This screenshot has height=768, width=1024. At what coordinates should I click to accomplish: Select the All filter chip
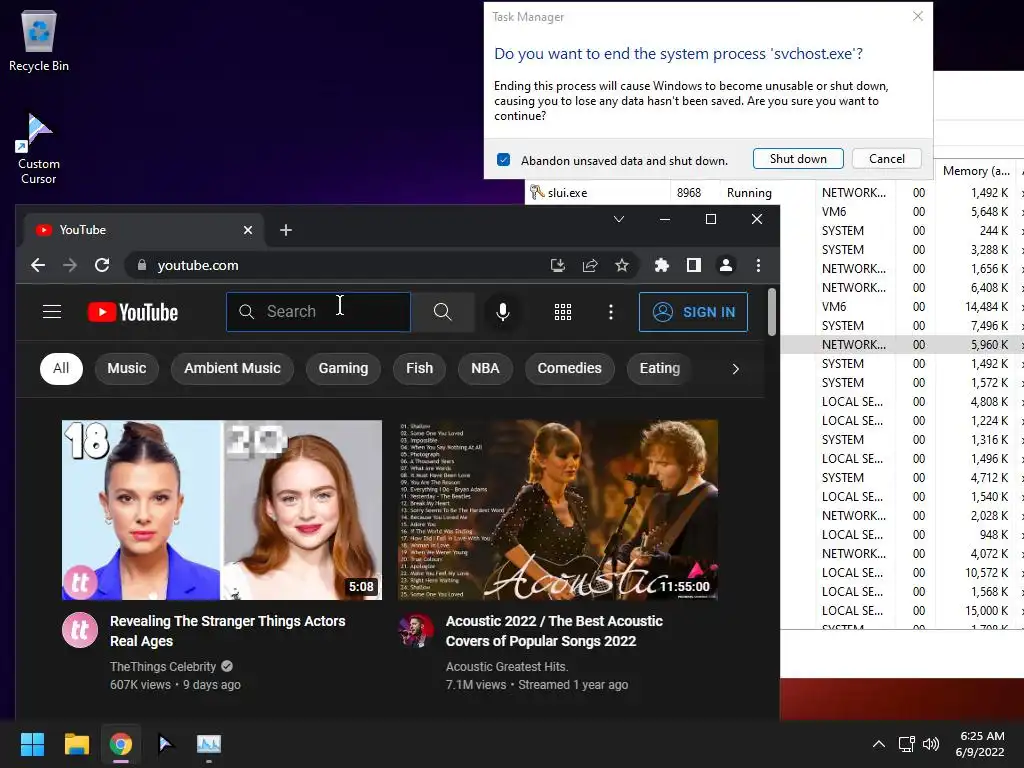61,368
